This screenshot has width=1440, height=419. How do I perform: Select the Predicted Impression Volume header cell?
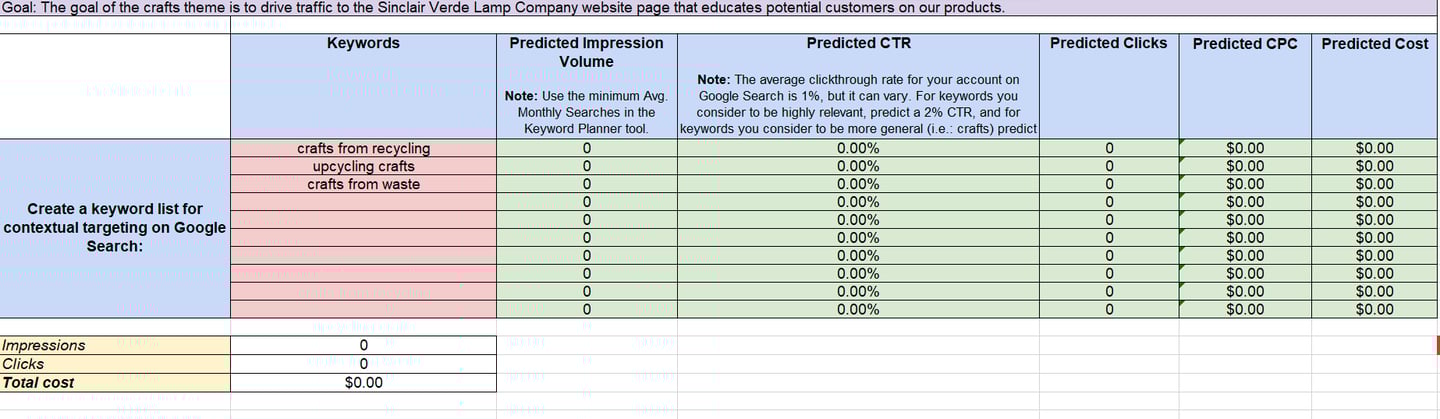(586, 52)
